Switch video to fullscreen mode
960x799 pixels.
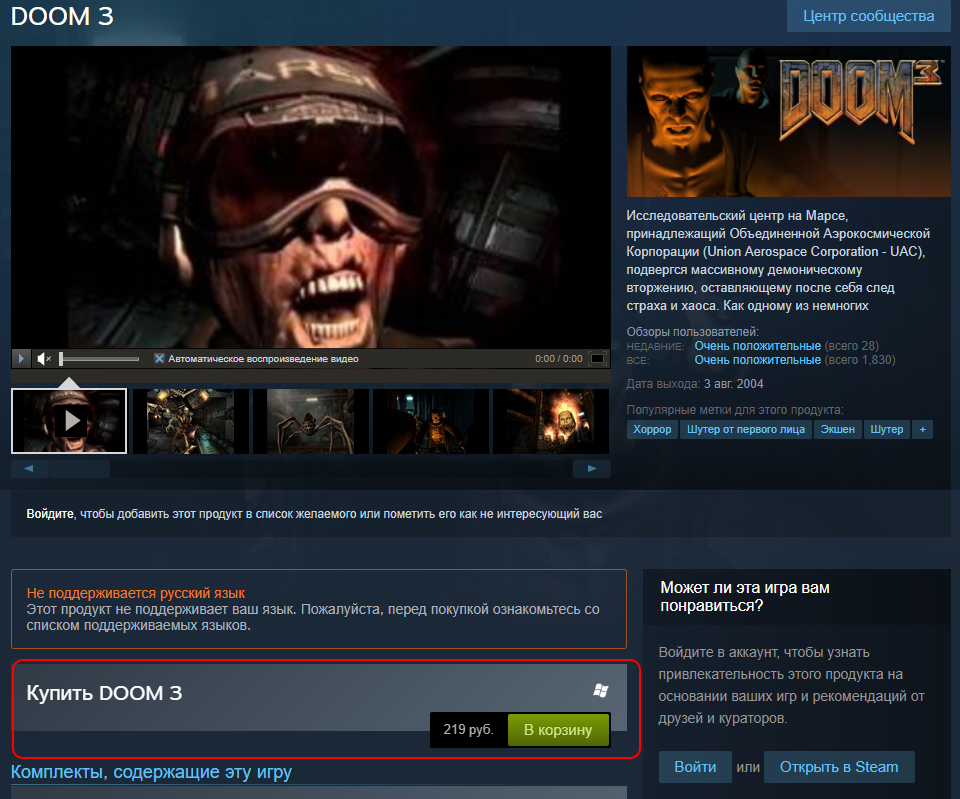[598, 358]
